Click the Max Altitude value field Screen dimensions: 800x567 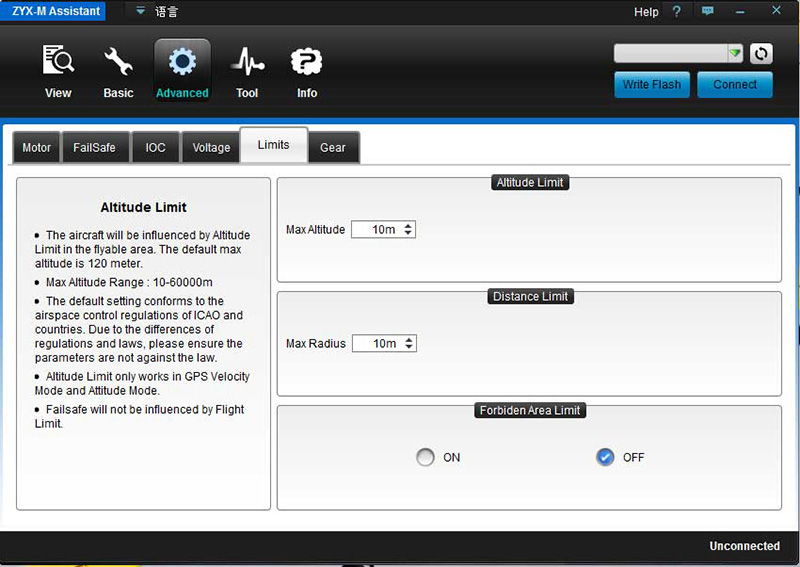(383, 230)
